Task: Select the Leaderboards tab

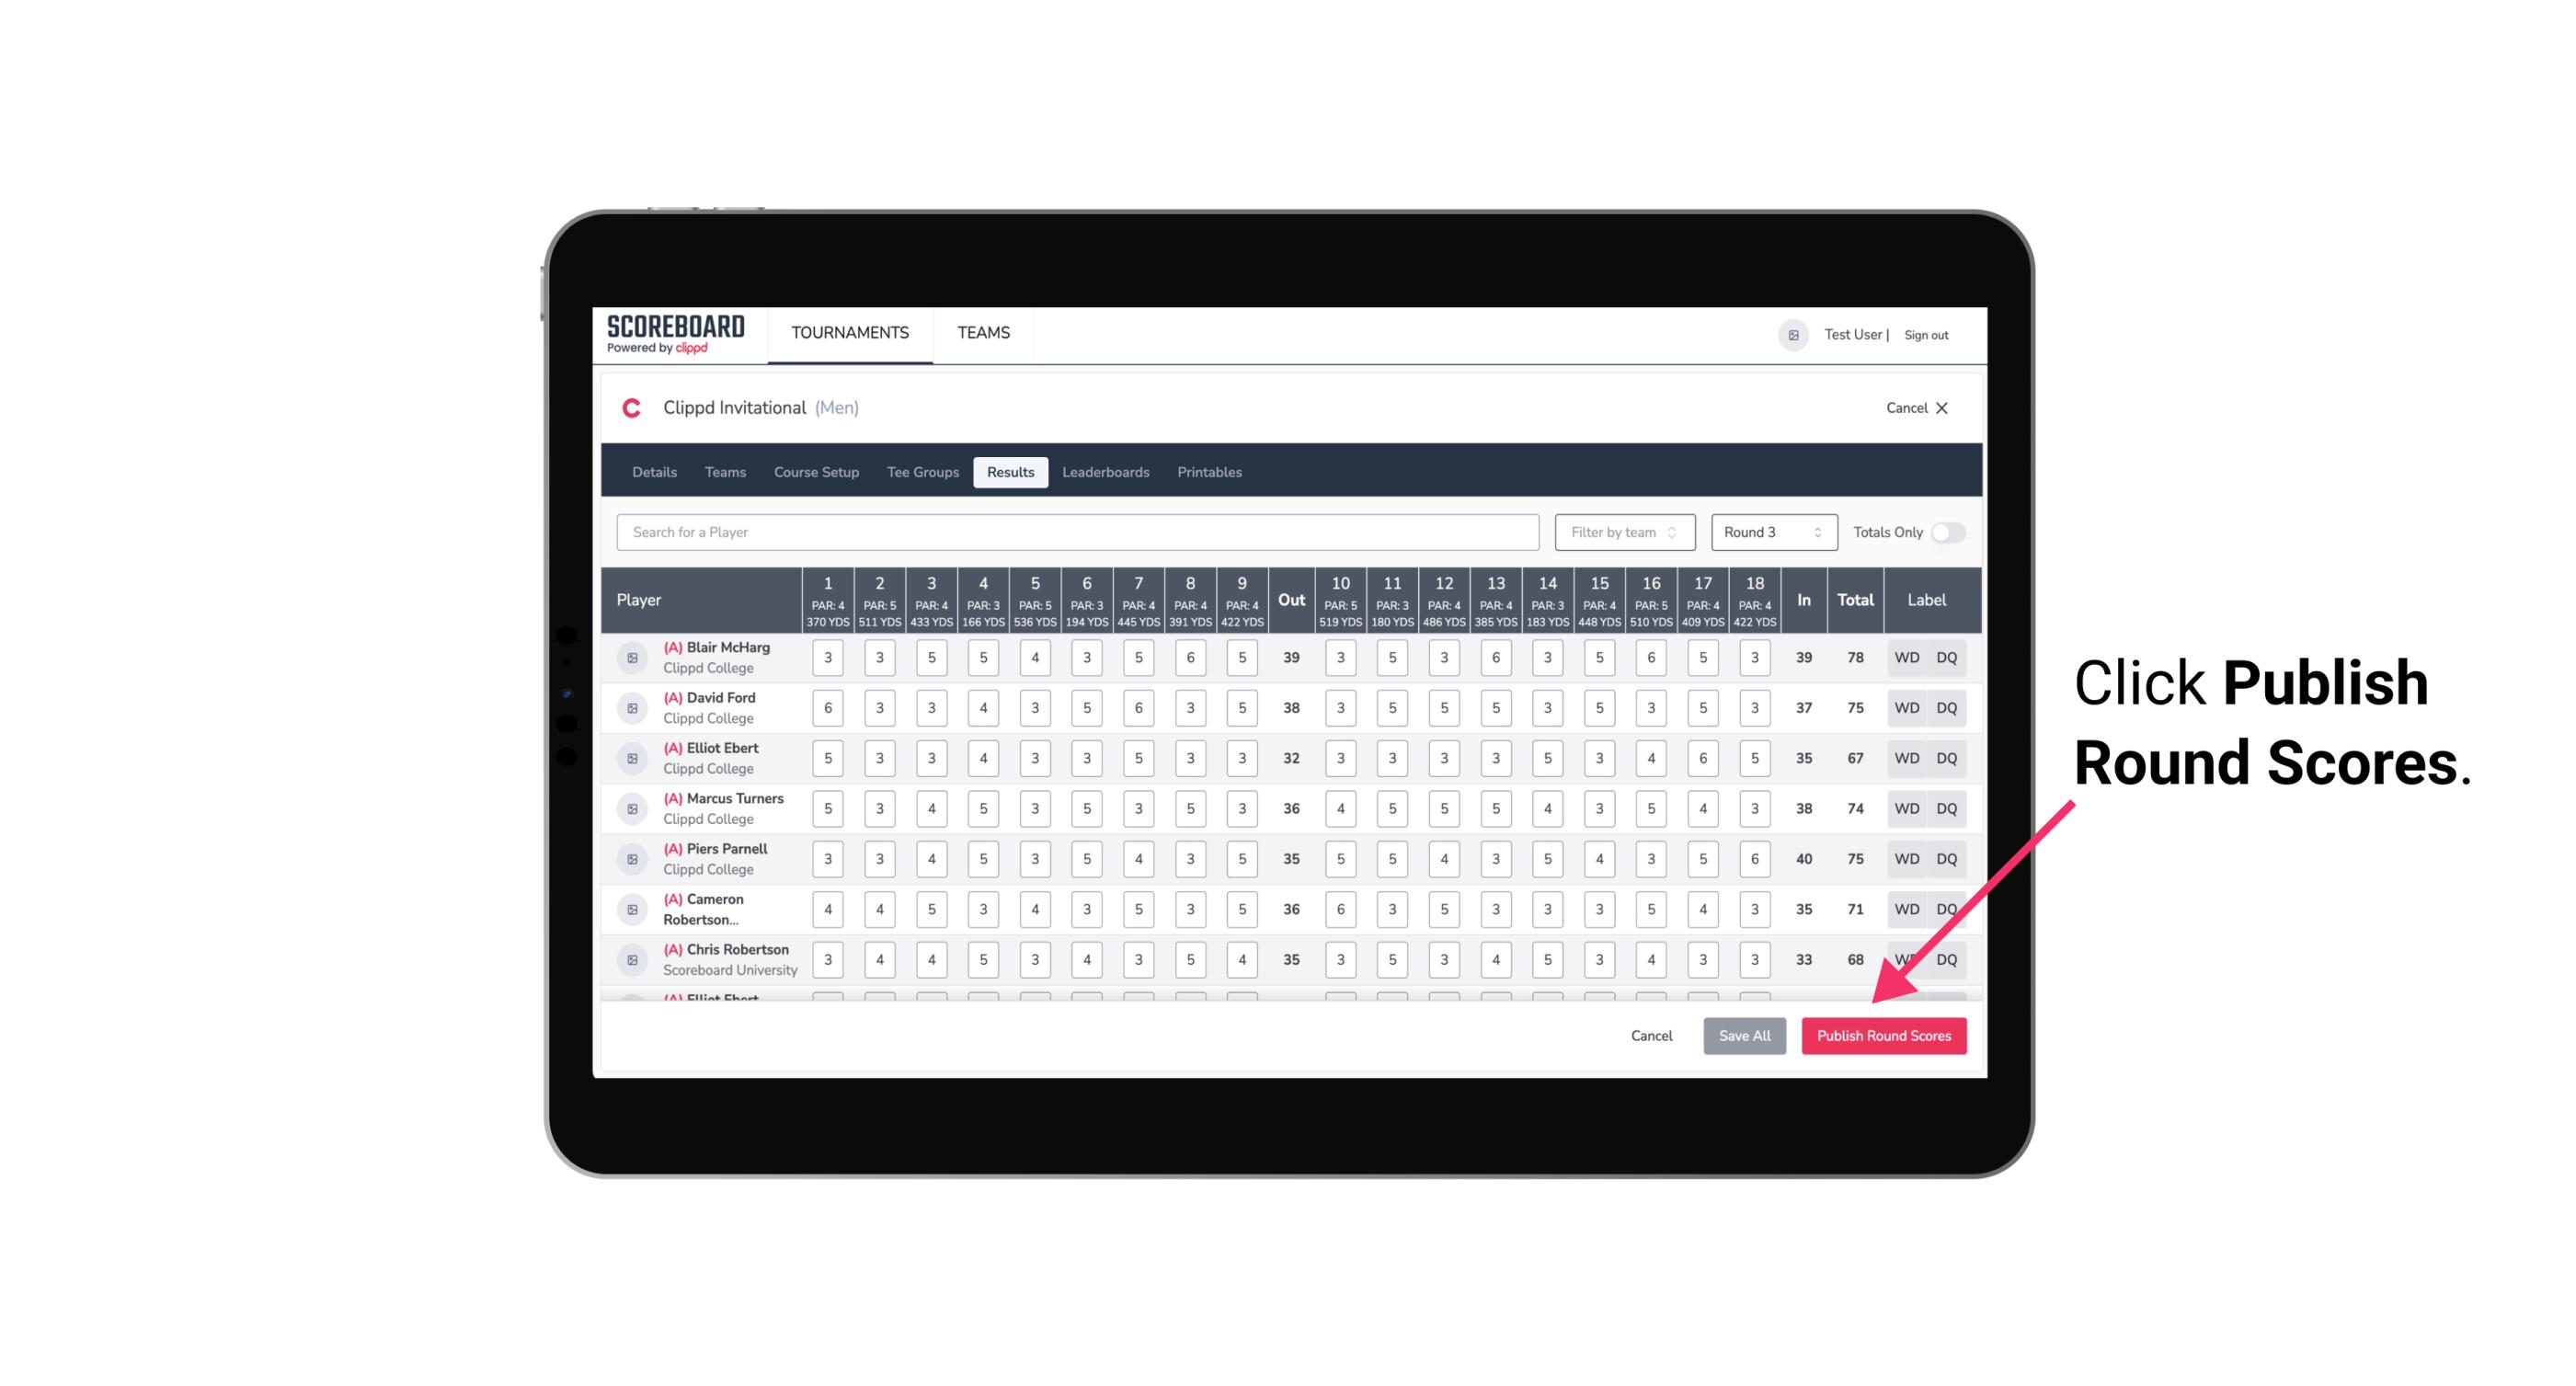Action: 1105,471
